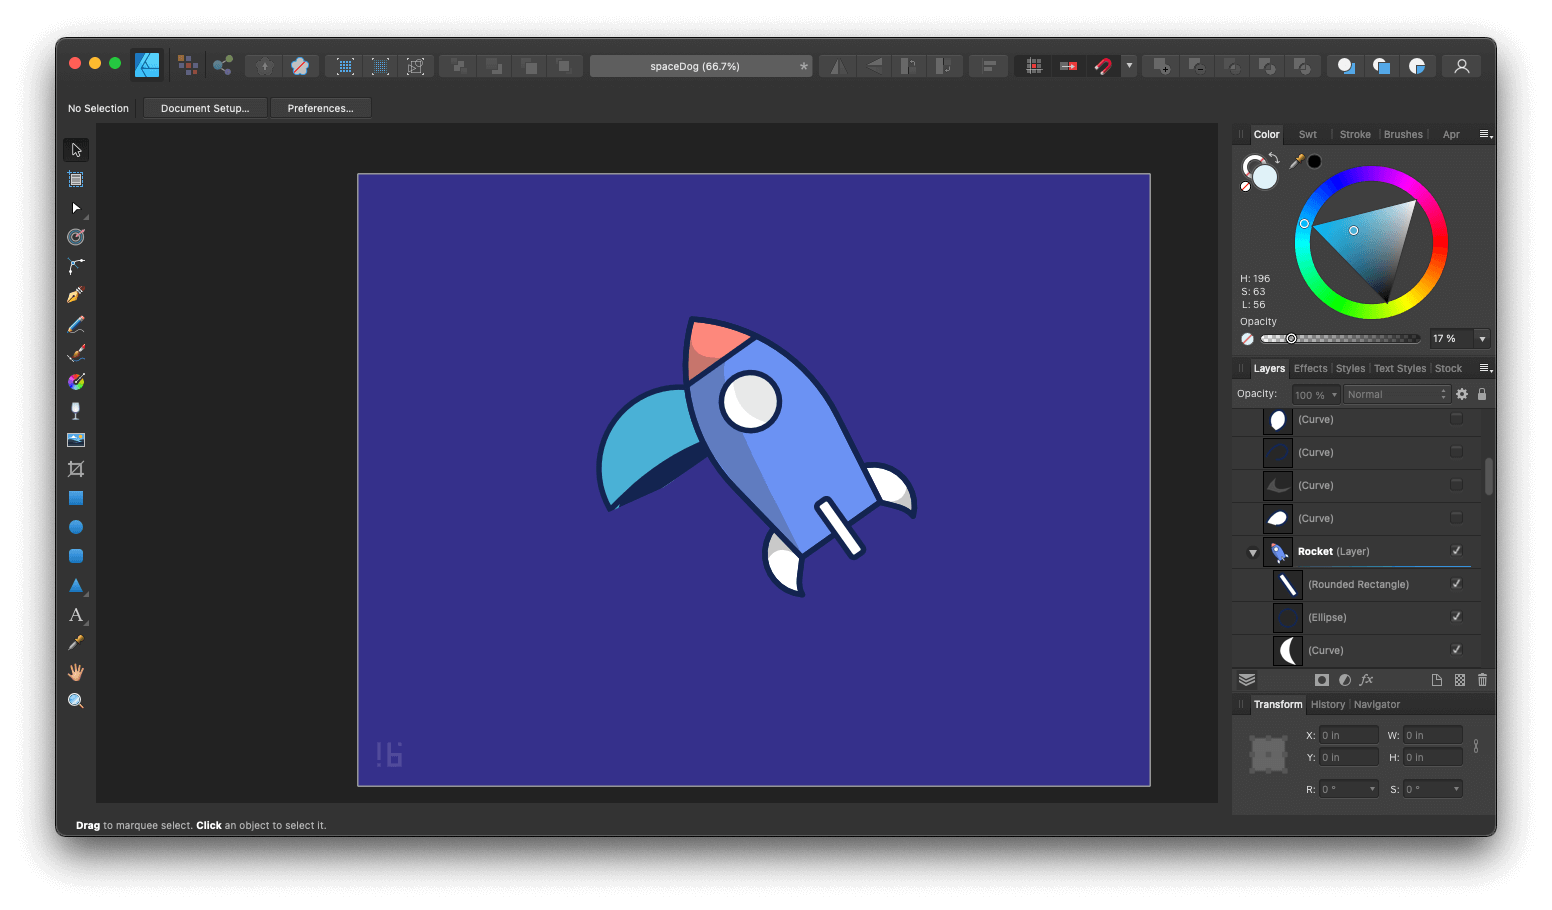Select the Transparency tool
1552x910 pixels.
click(75, 410)
